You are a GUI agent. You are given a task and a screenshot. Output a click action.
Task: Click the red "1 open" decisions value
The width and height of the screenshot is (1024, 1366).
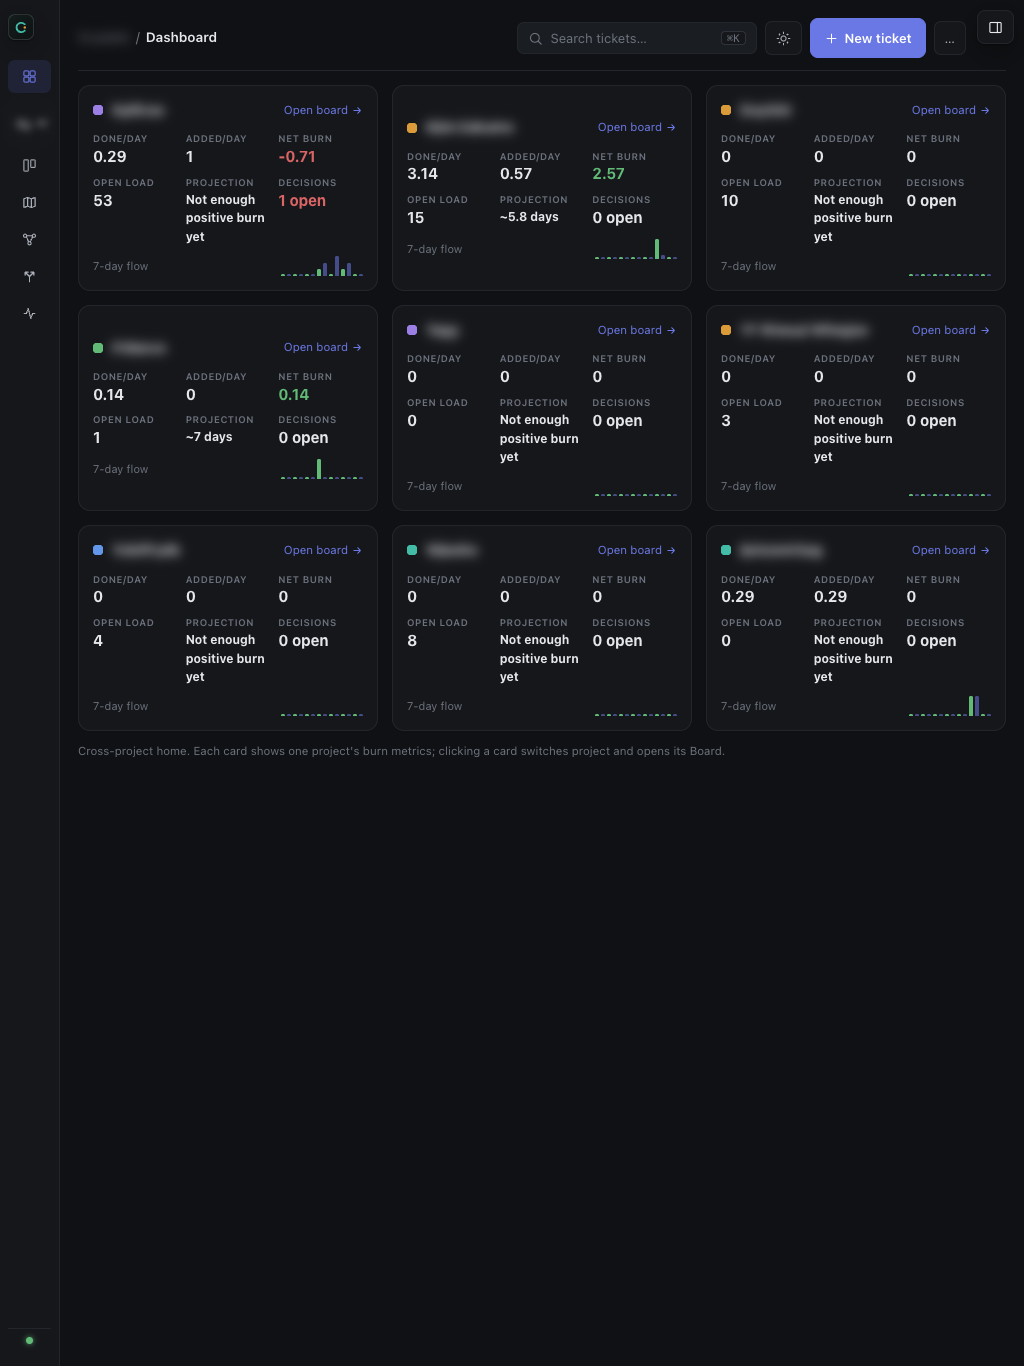(302, 201)
